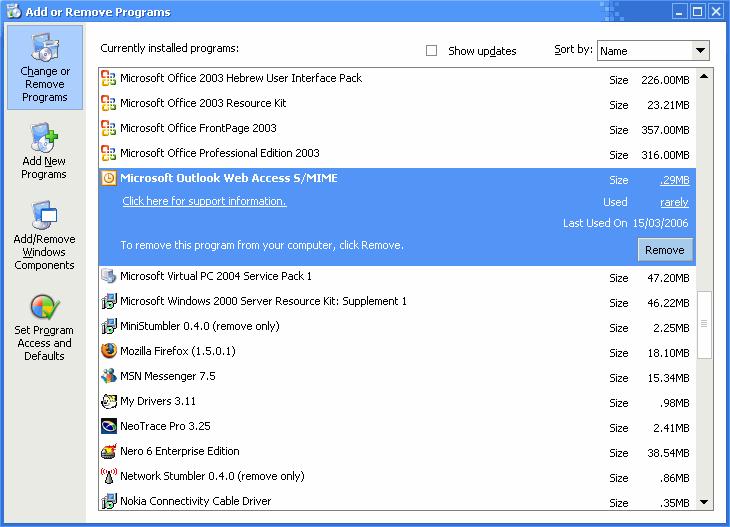Click the My Drivers 3.11 icon
Screen dimensions: 730x527
[x=109, y=401]
